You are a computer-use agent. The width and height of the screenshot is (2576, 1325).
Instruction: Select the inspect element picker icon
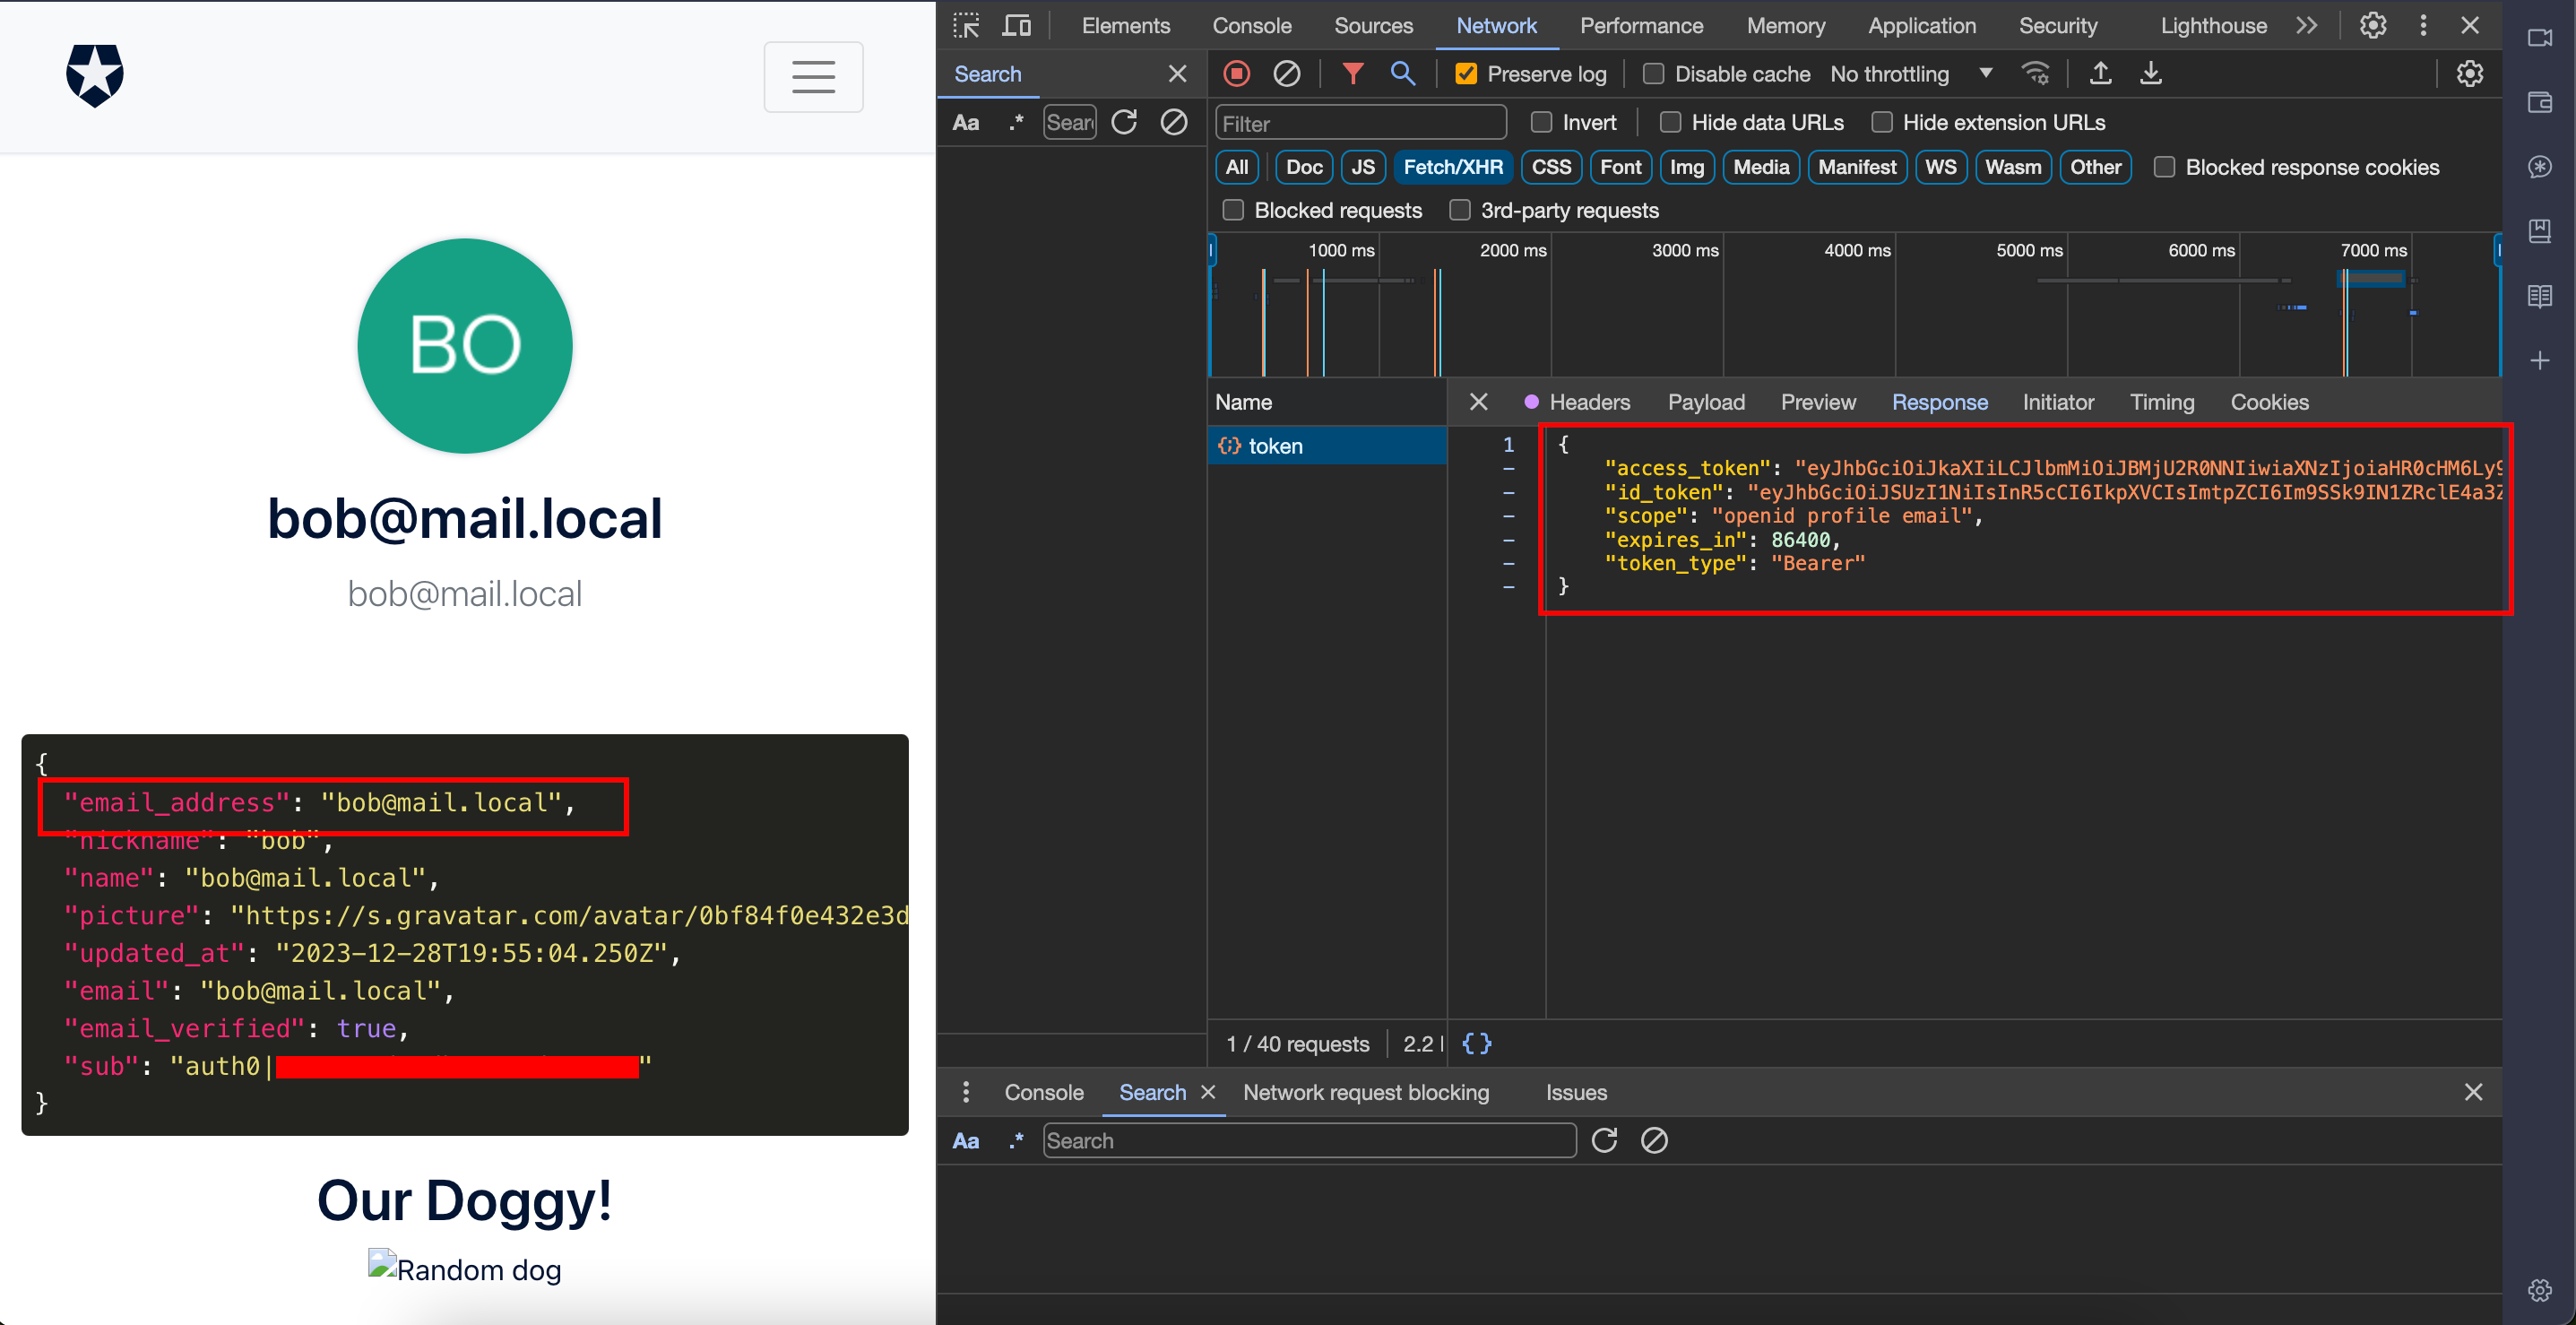coord(966,26)
